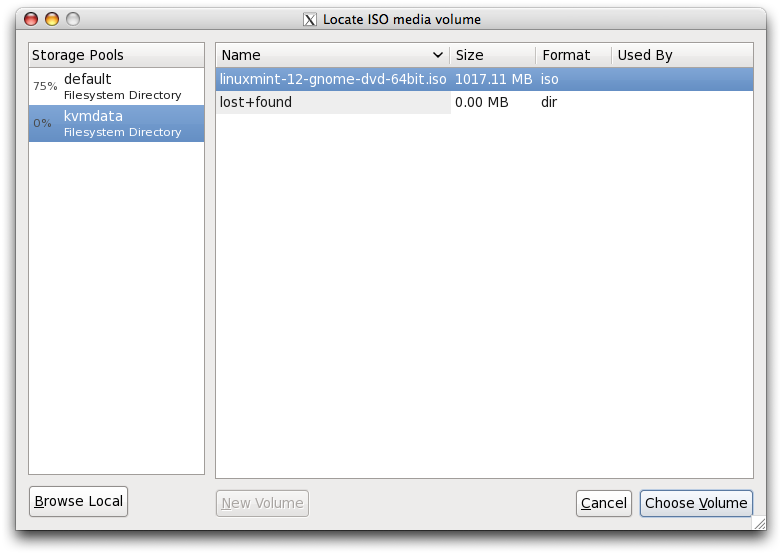Close the window with red button
782x554 pixels.
[x=31, y=19]
